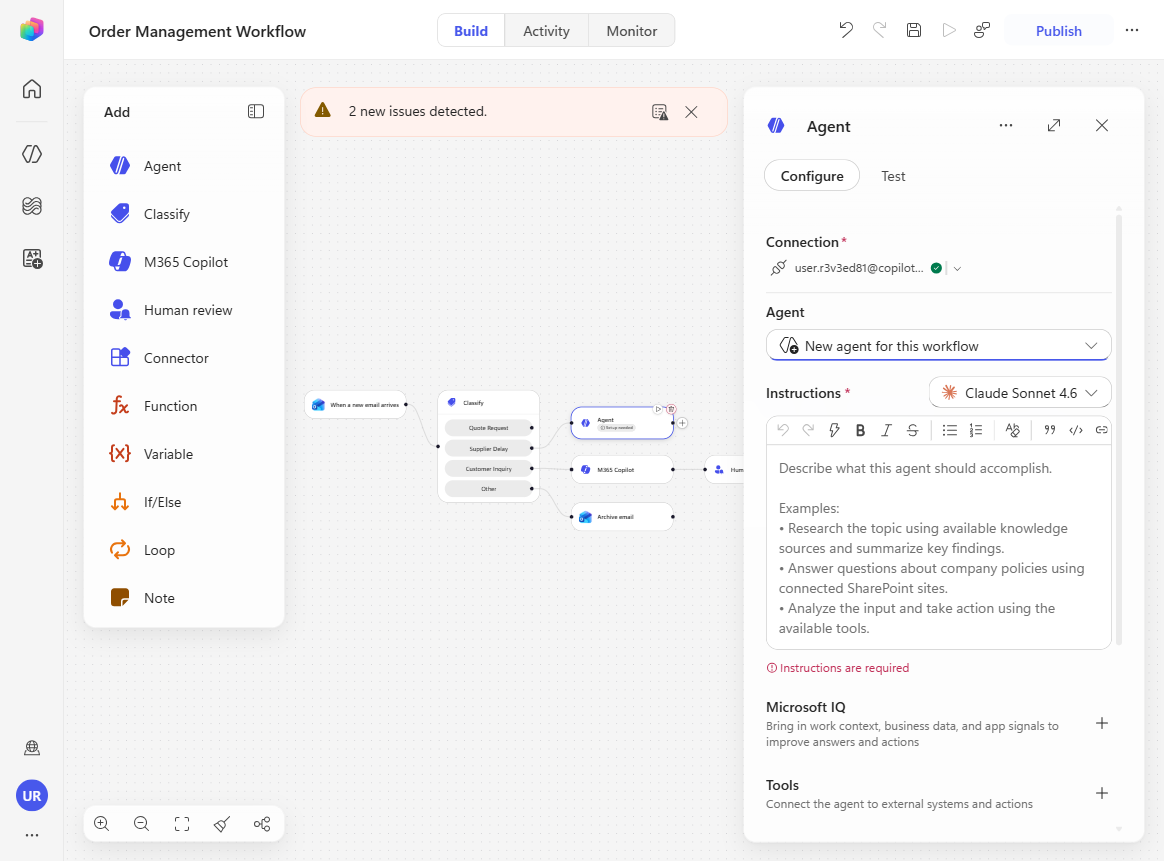The height and width of the screenshot is (861, 1164).
Task: Undo the last workflow change
Action: pyautogui.click(x=846, y=30)
